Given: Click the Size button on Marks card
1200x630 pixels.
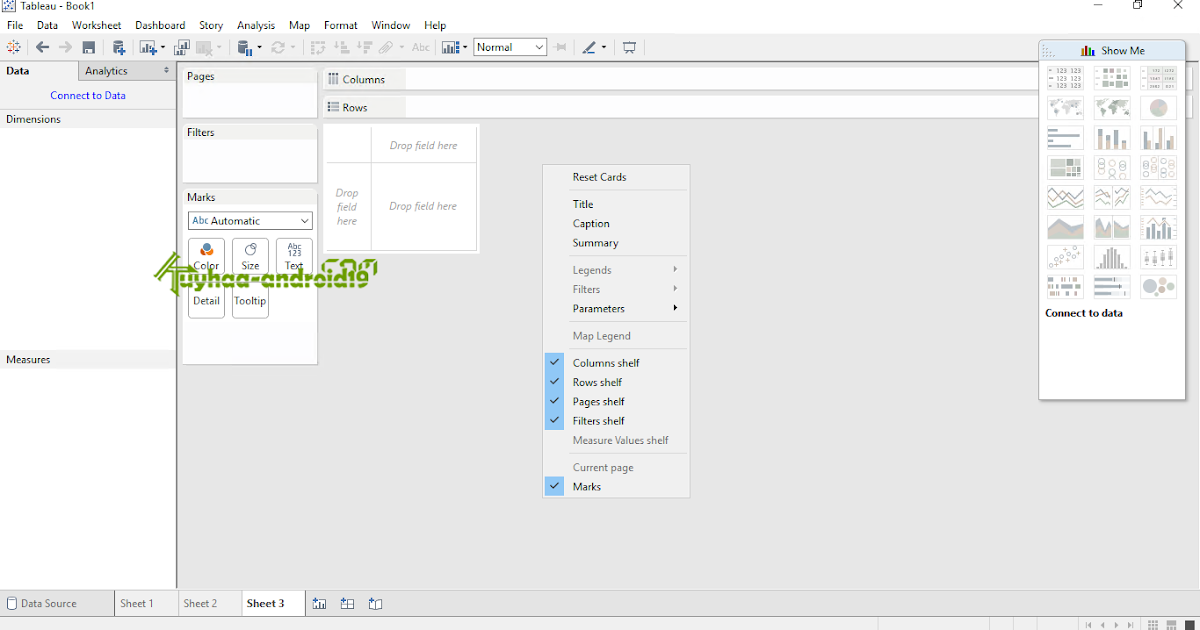Looking at the screenshot, I should coord(250,256).
